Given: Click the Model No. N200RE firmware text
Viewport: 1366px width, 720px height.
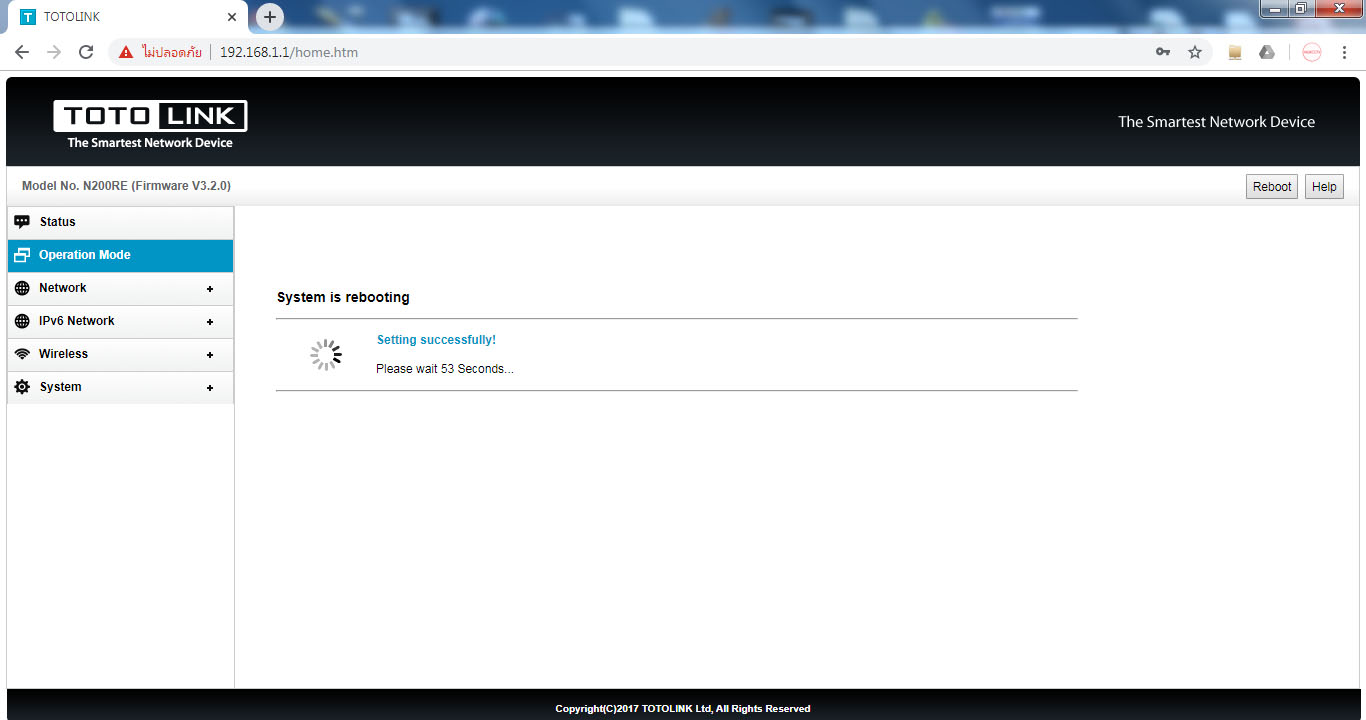Looking at the screenshot, I should point(126,186).
